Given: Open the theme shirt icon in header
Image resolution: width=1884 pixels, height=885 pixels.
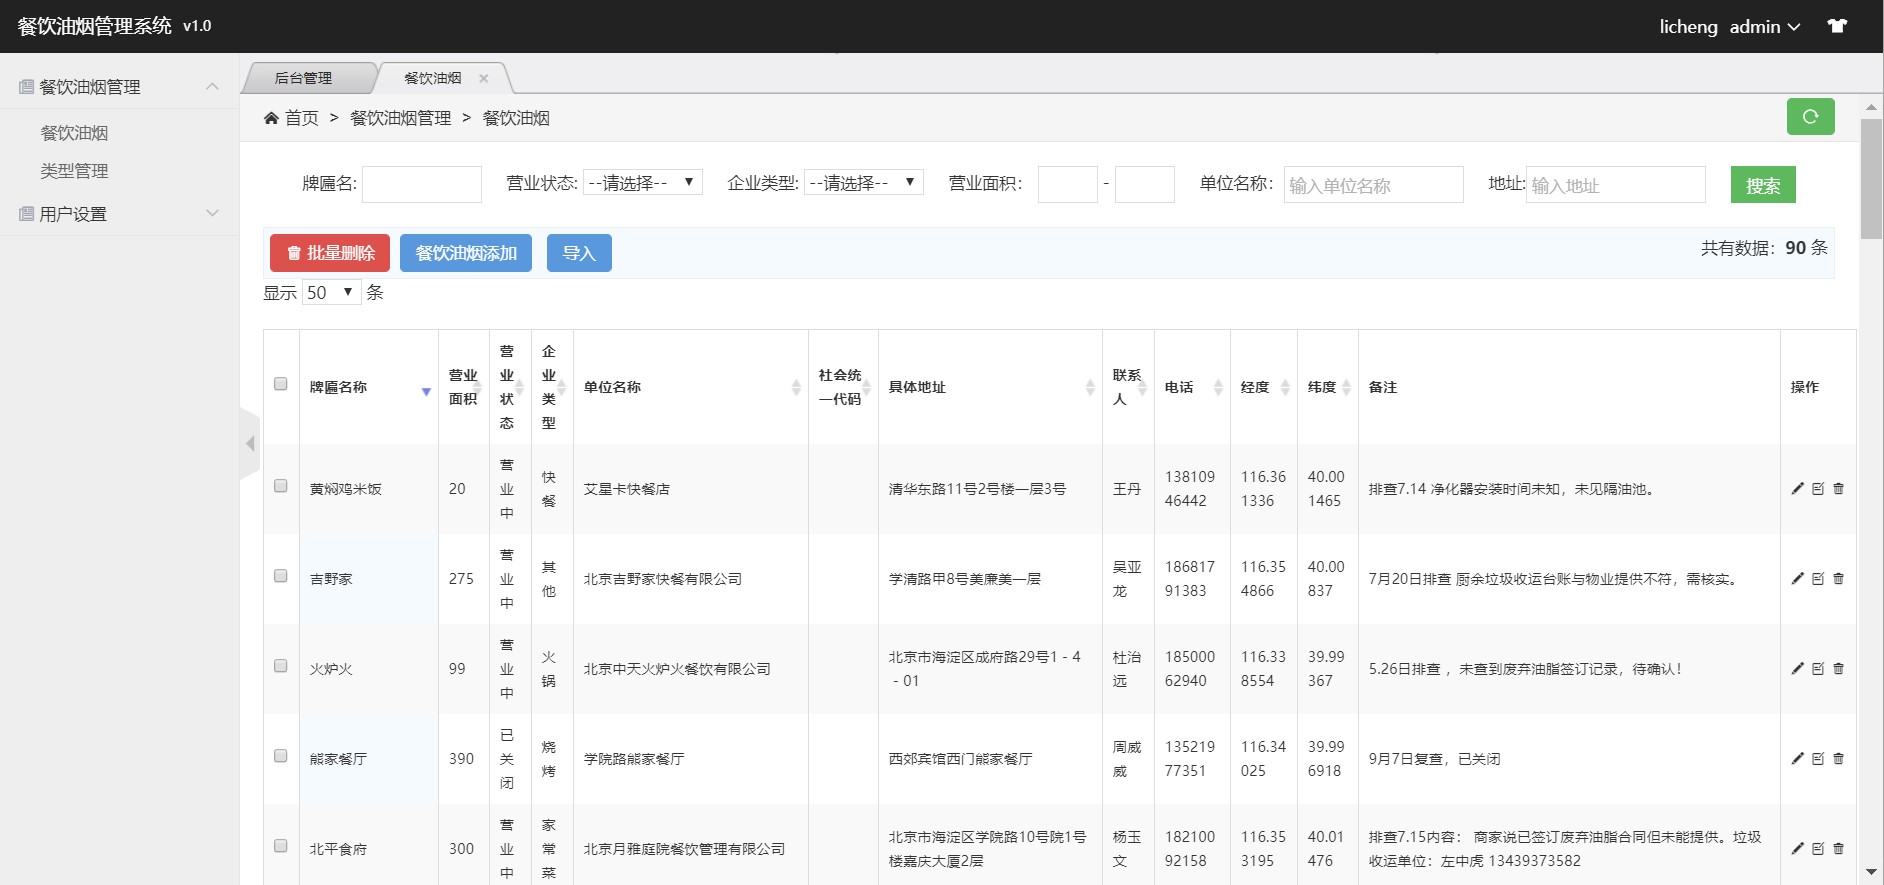Looking at the screenshot, I should click(x=1837, y=26).
